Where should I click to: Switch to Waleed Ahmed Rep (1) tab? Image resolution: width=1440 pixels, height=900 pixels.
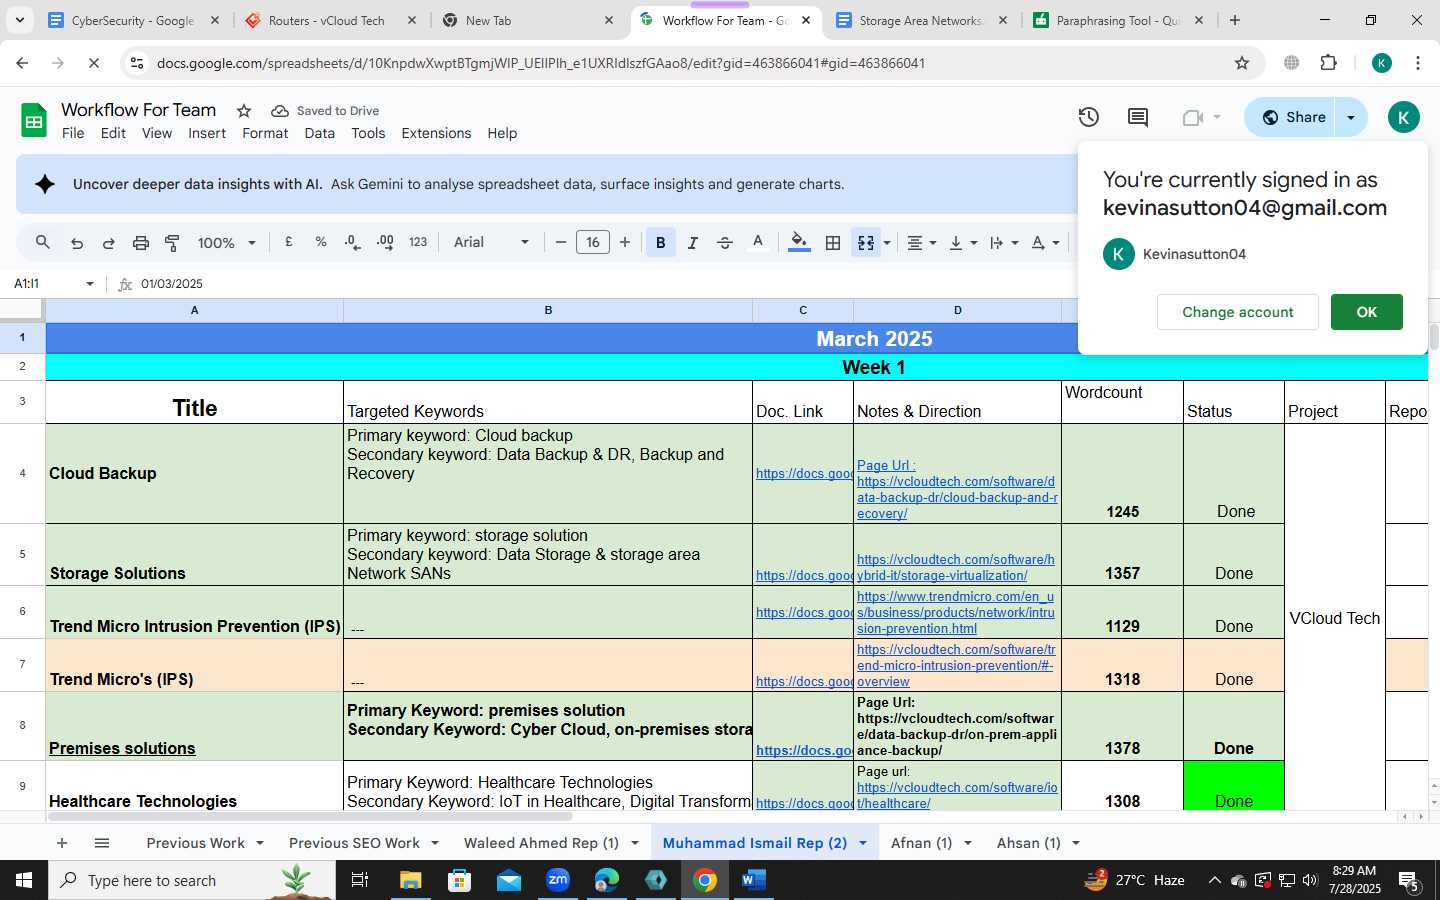(x=541, y=843)
